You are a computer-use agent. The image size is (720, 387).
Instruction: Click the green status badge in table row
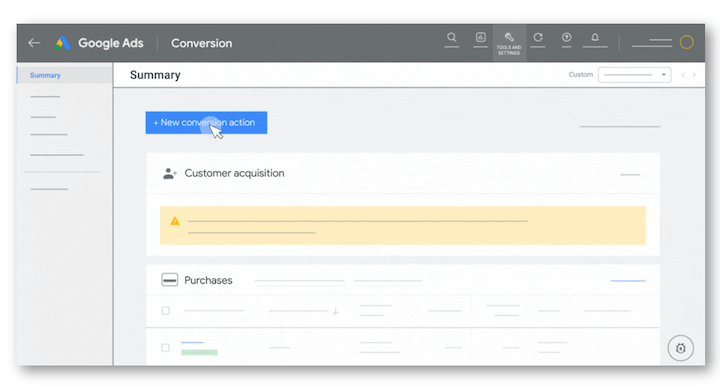click(x=199, y=352)
